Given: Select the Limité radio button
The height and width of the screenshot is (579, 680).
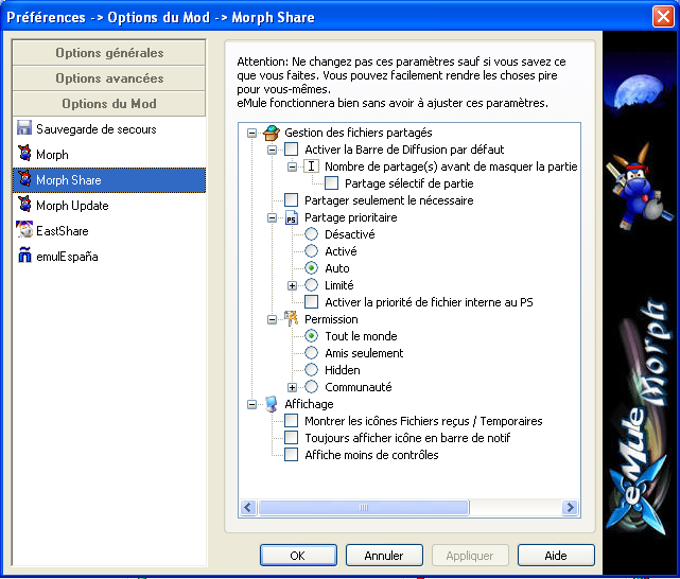Looking at the screenshot, I should [x=311, y=285].
